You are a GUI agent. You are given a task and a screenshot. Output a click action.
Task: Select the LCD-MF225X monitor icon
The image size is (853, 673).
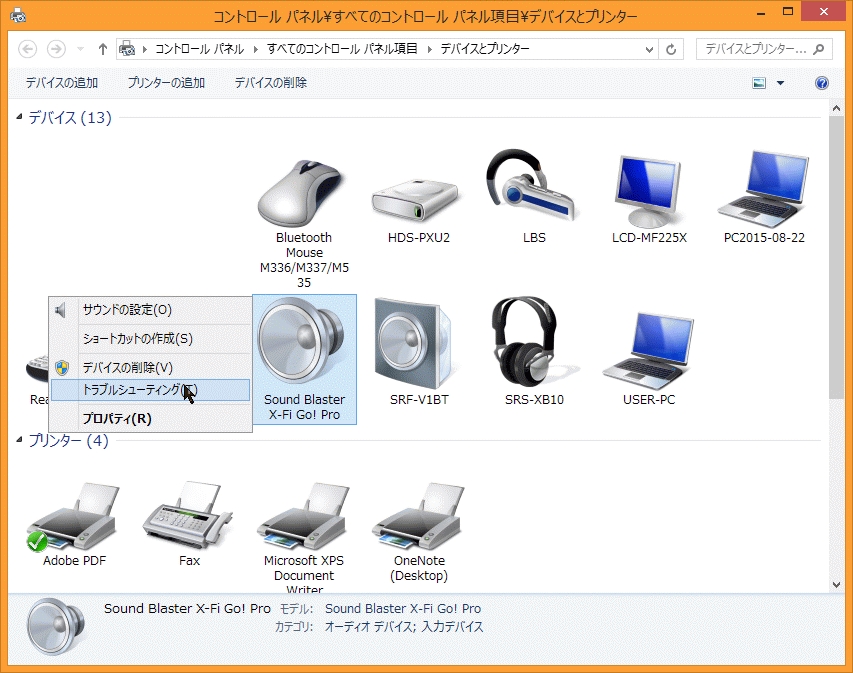tap(648, 191)
